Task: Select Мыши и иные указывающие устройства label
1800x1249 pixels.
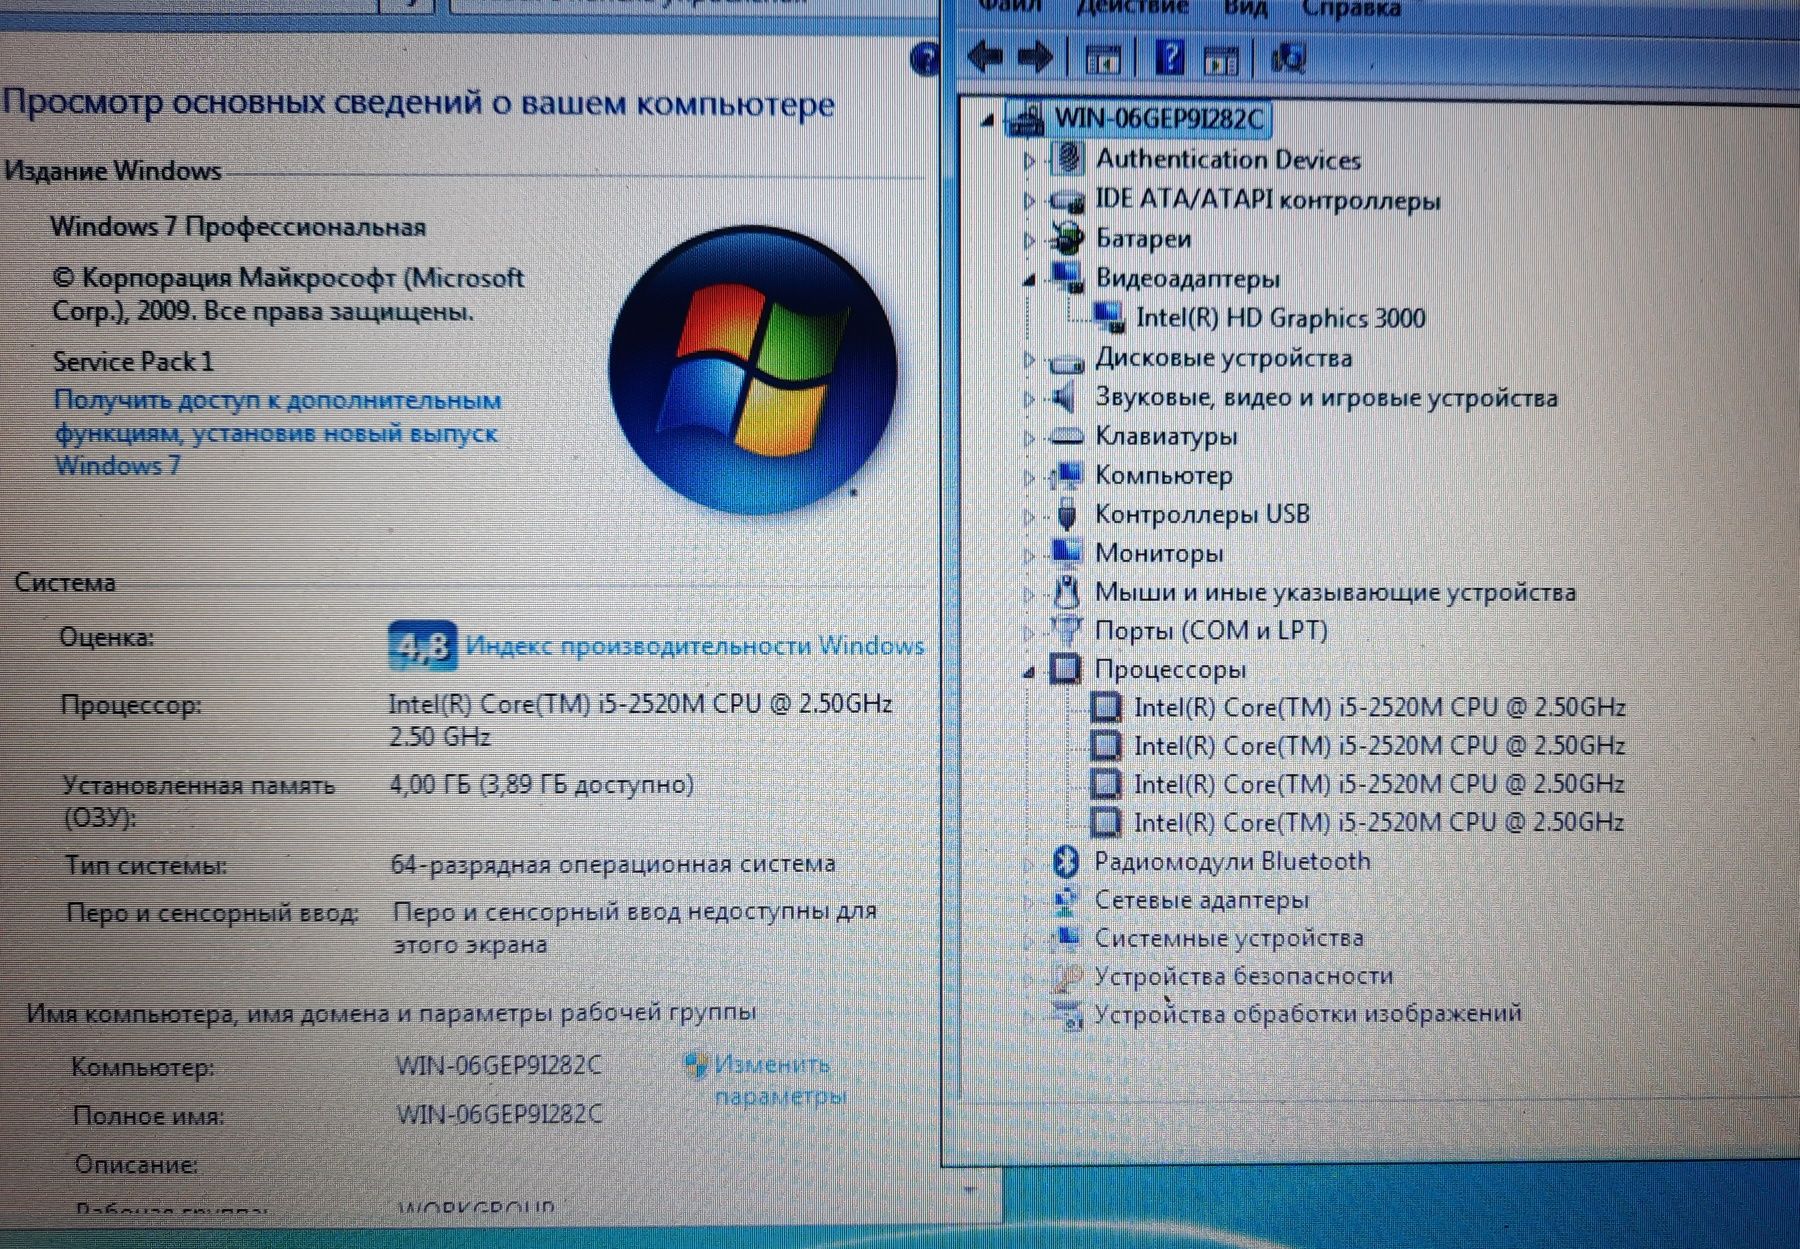Action: [x=1335, y=592]
